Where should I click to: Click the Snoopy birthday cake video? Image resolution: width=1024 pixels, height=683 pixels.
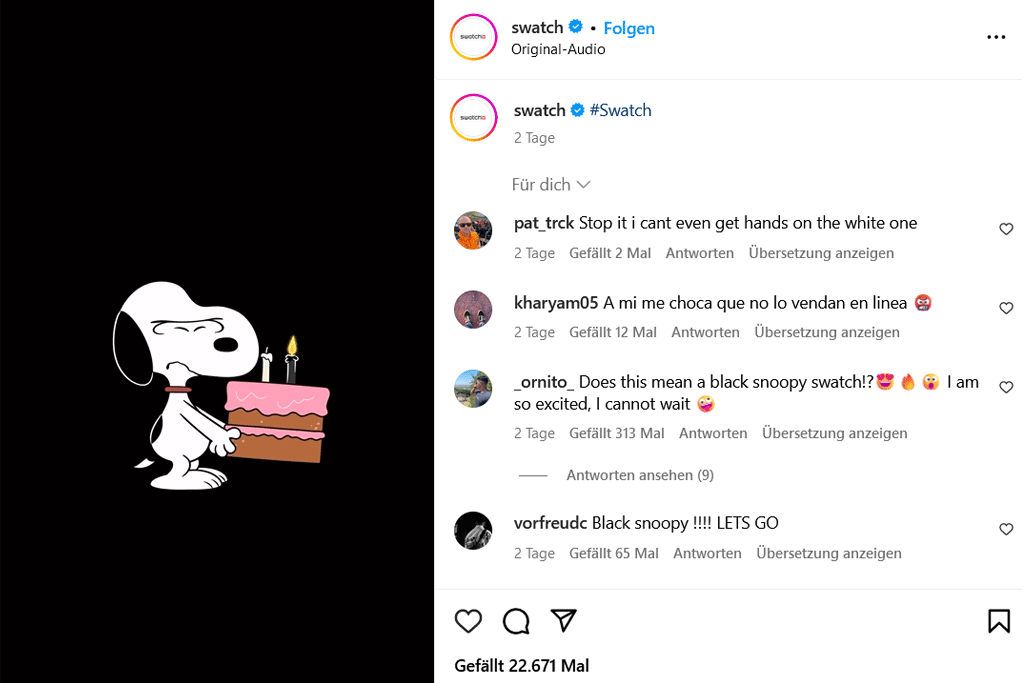tap(217, 341)
